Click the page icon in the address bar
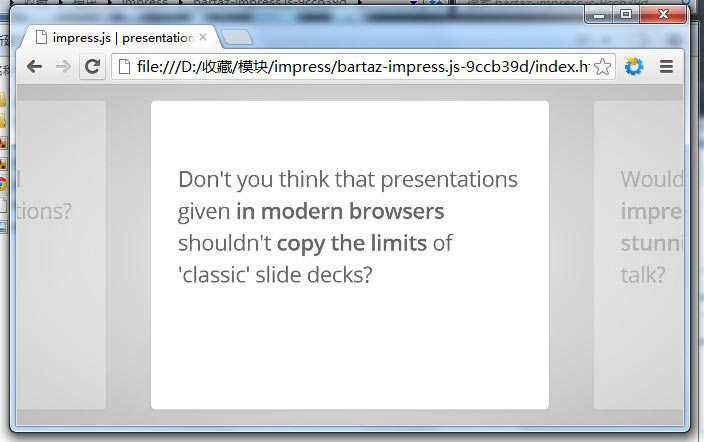The image size is (704, 442). (123, 67)
